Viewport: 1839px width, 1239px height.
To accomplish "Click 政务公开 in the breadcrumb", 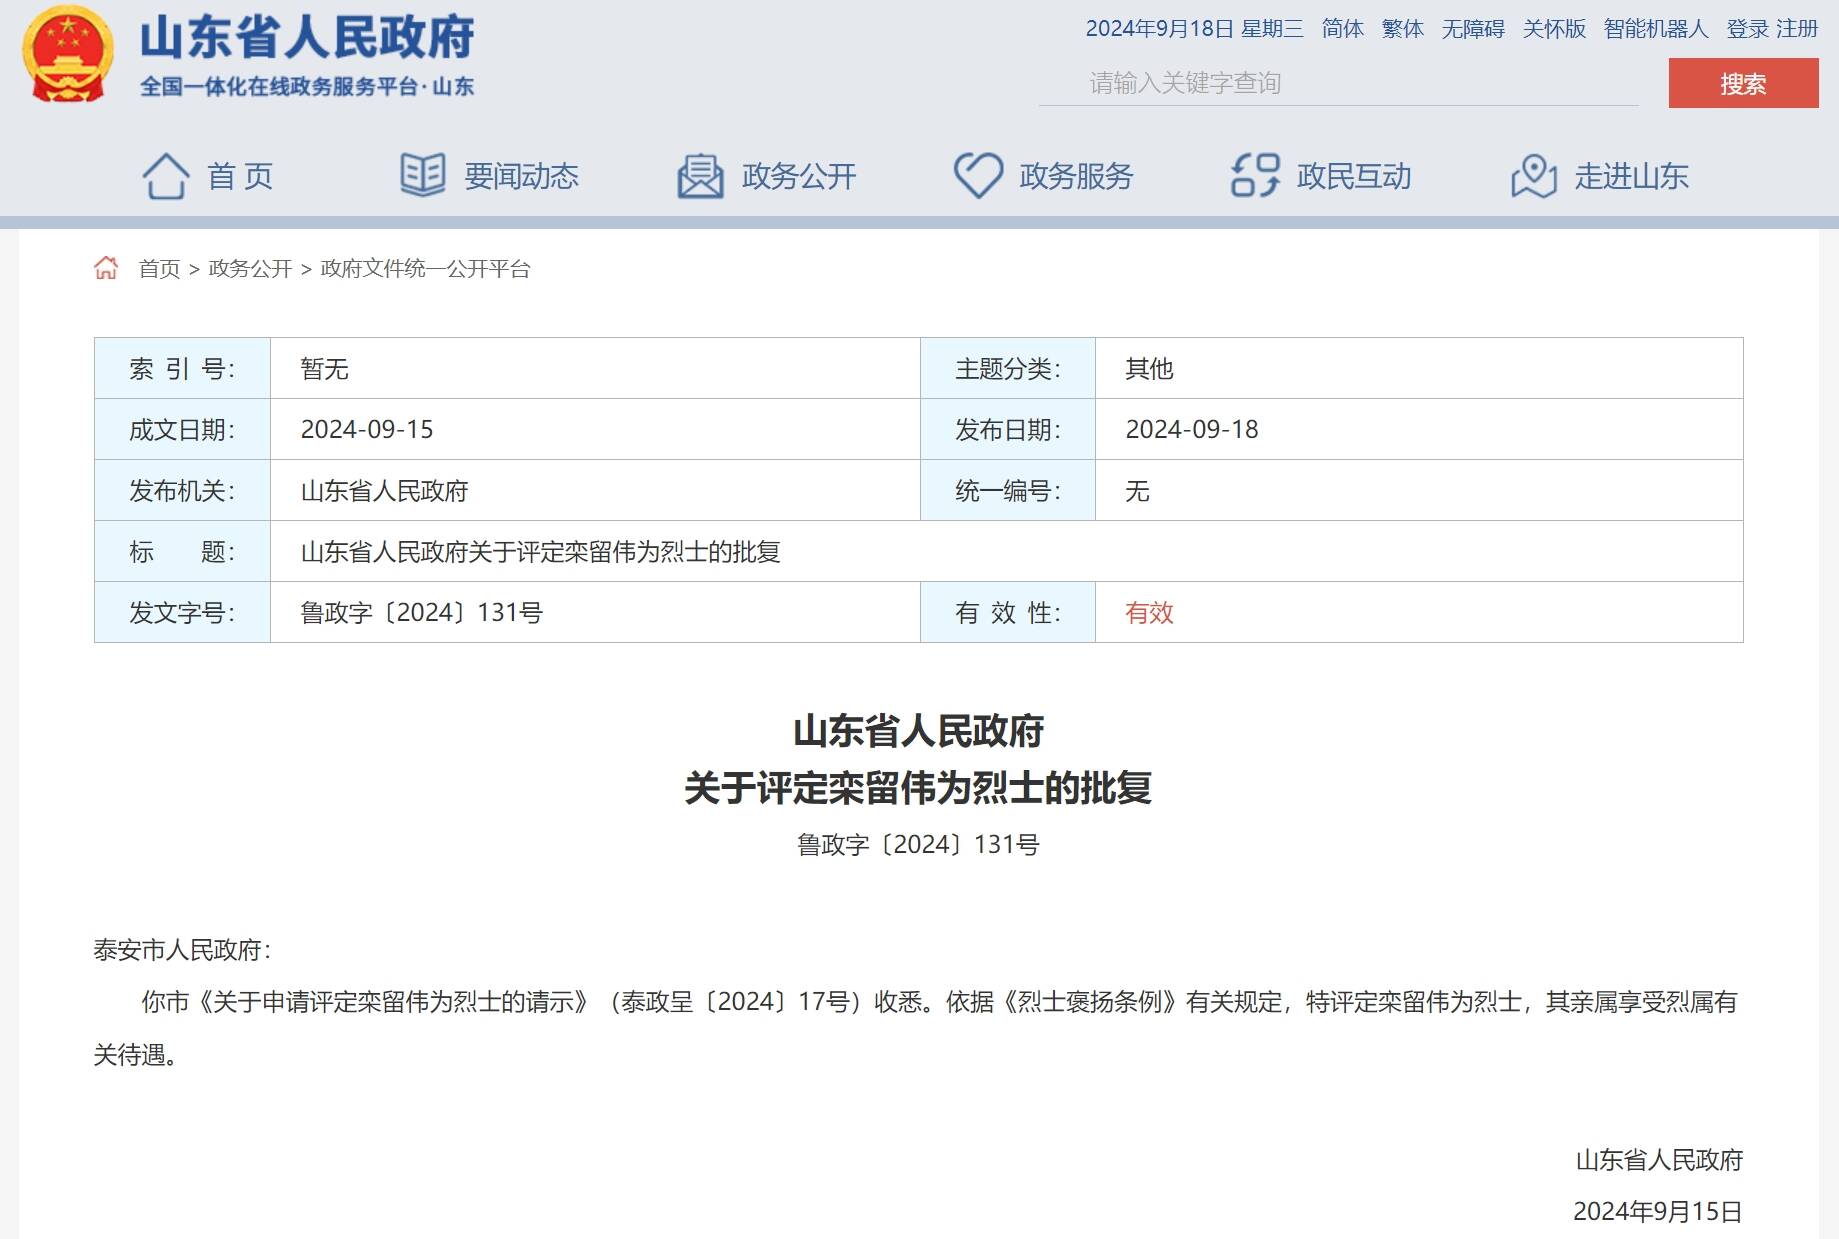I will (x=250, y=268).
